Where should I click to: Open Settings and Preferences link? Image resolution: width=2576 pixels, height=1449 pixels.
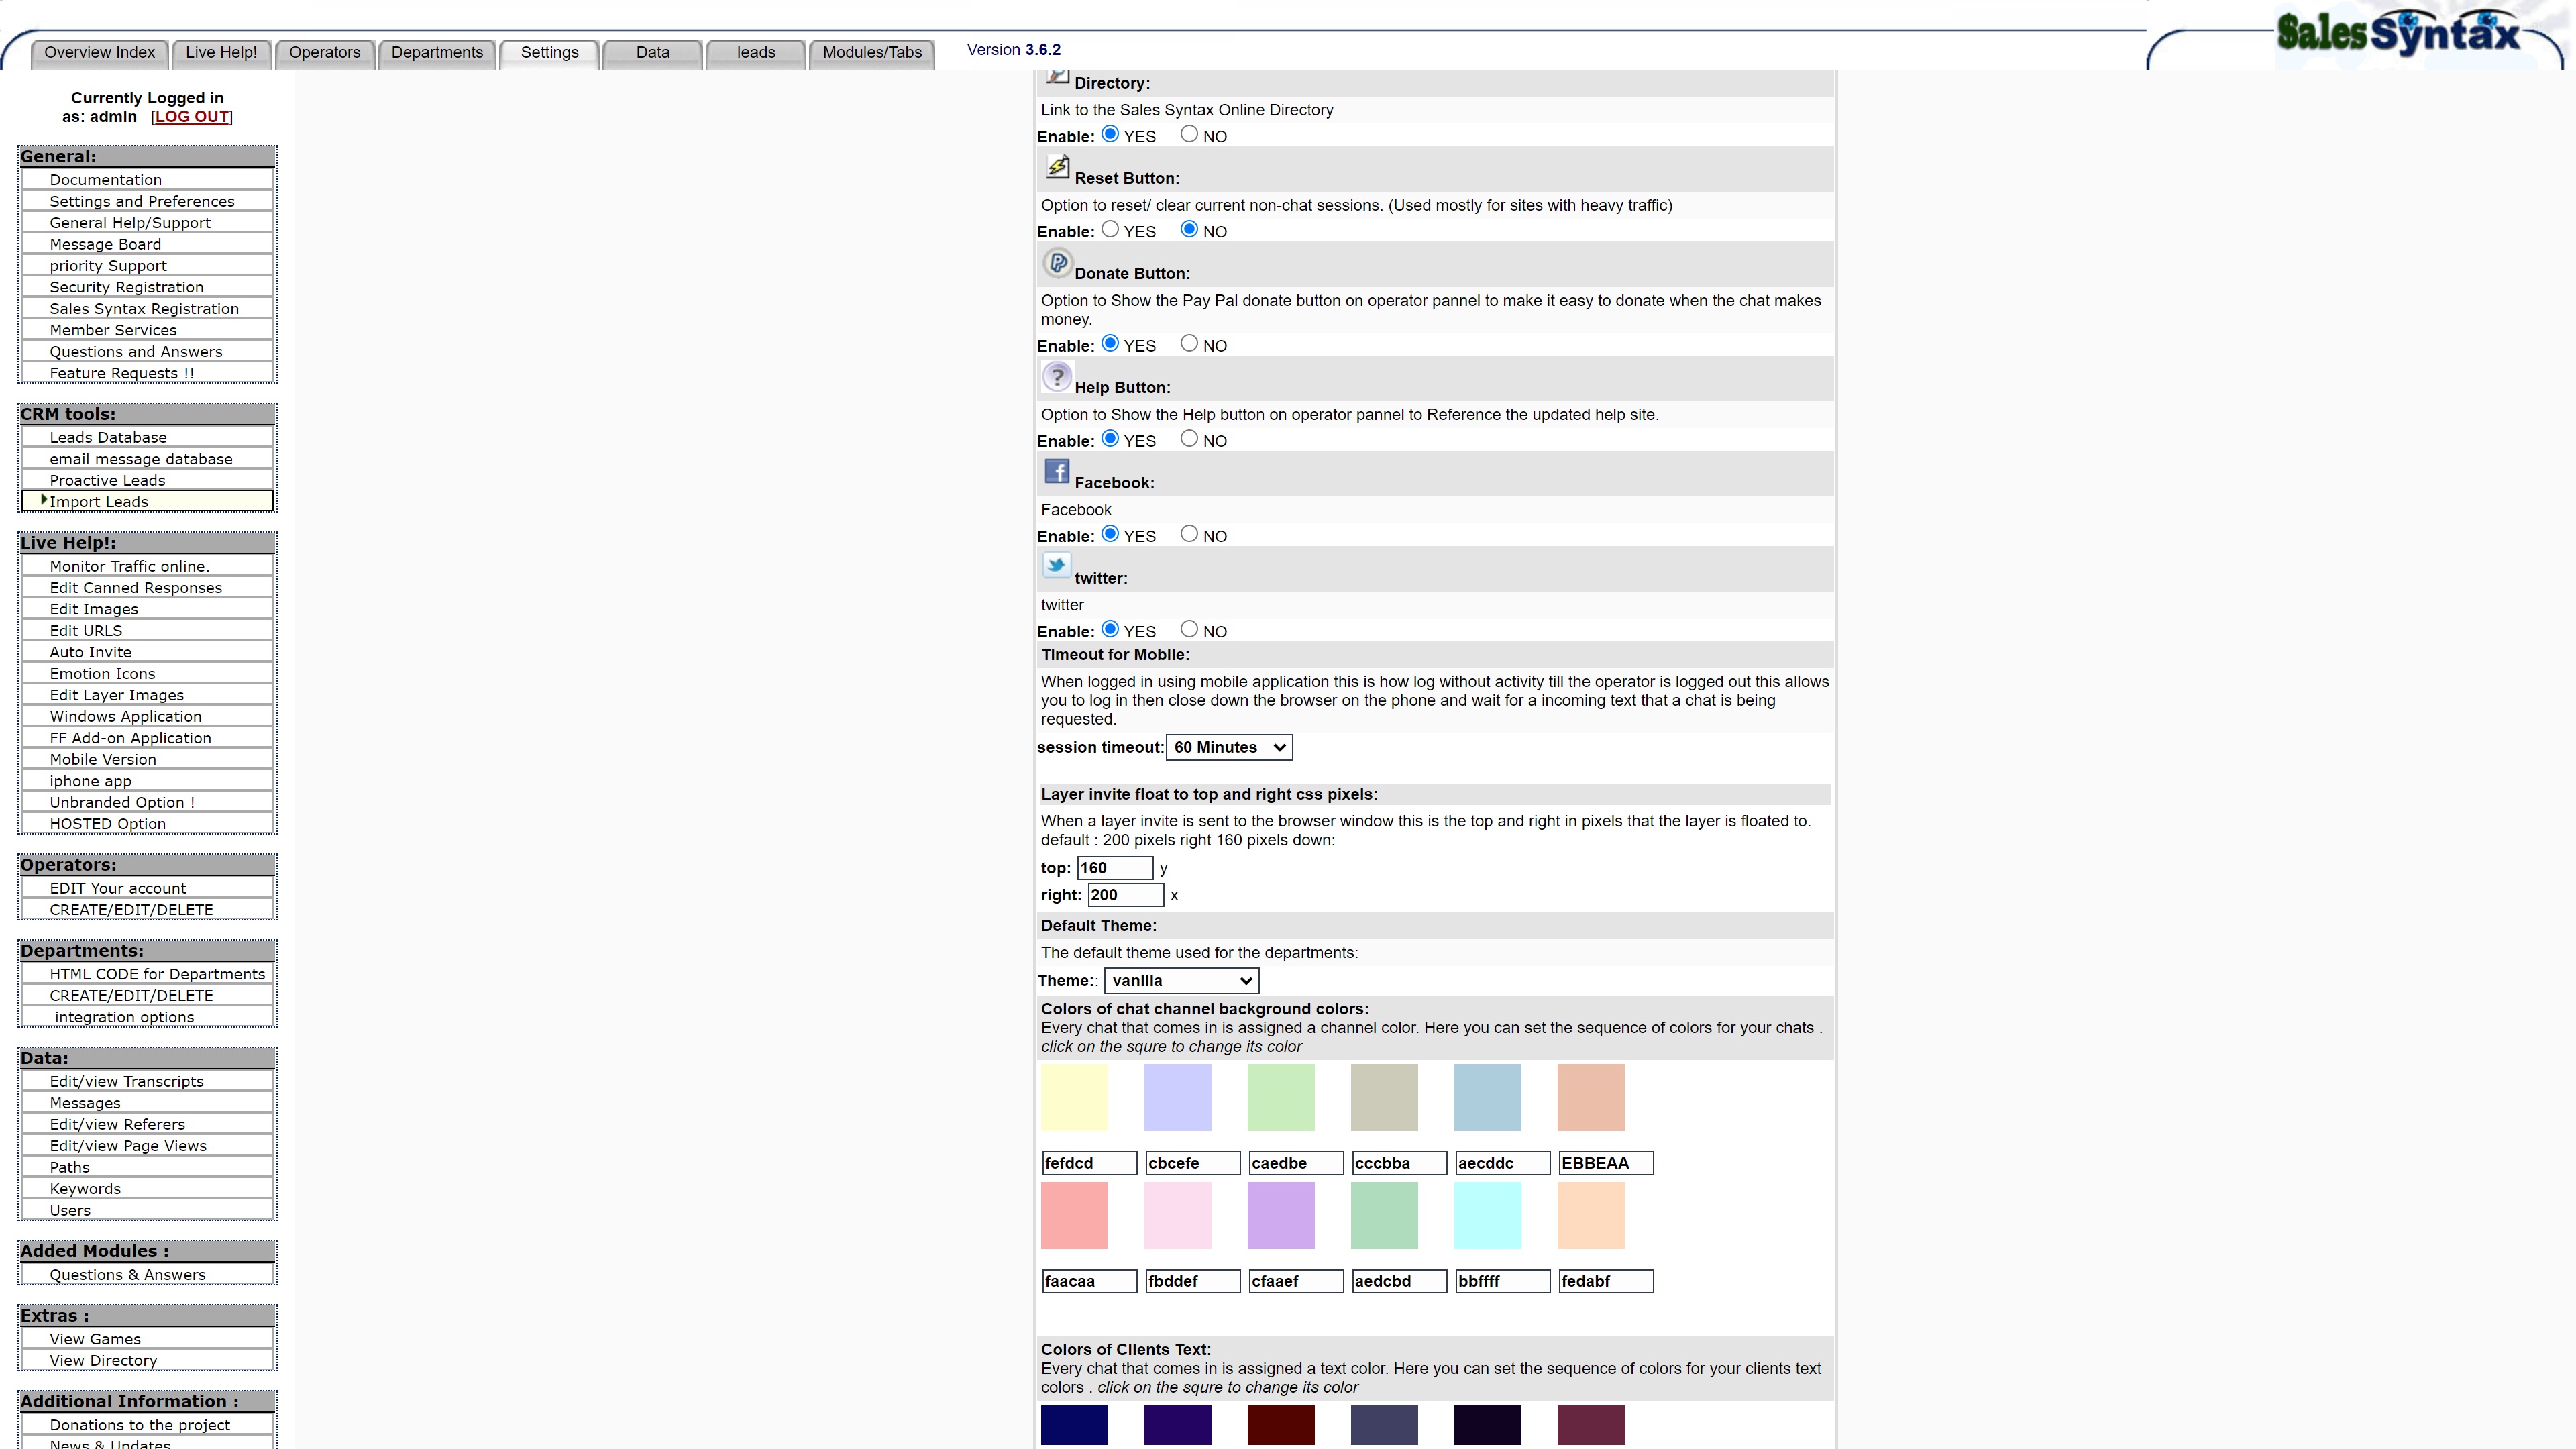(x=148, y=201)
